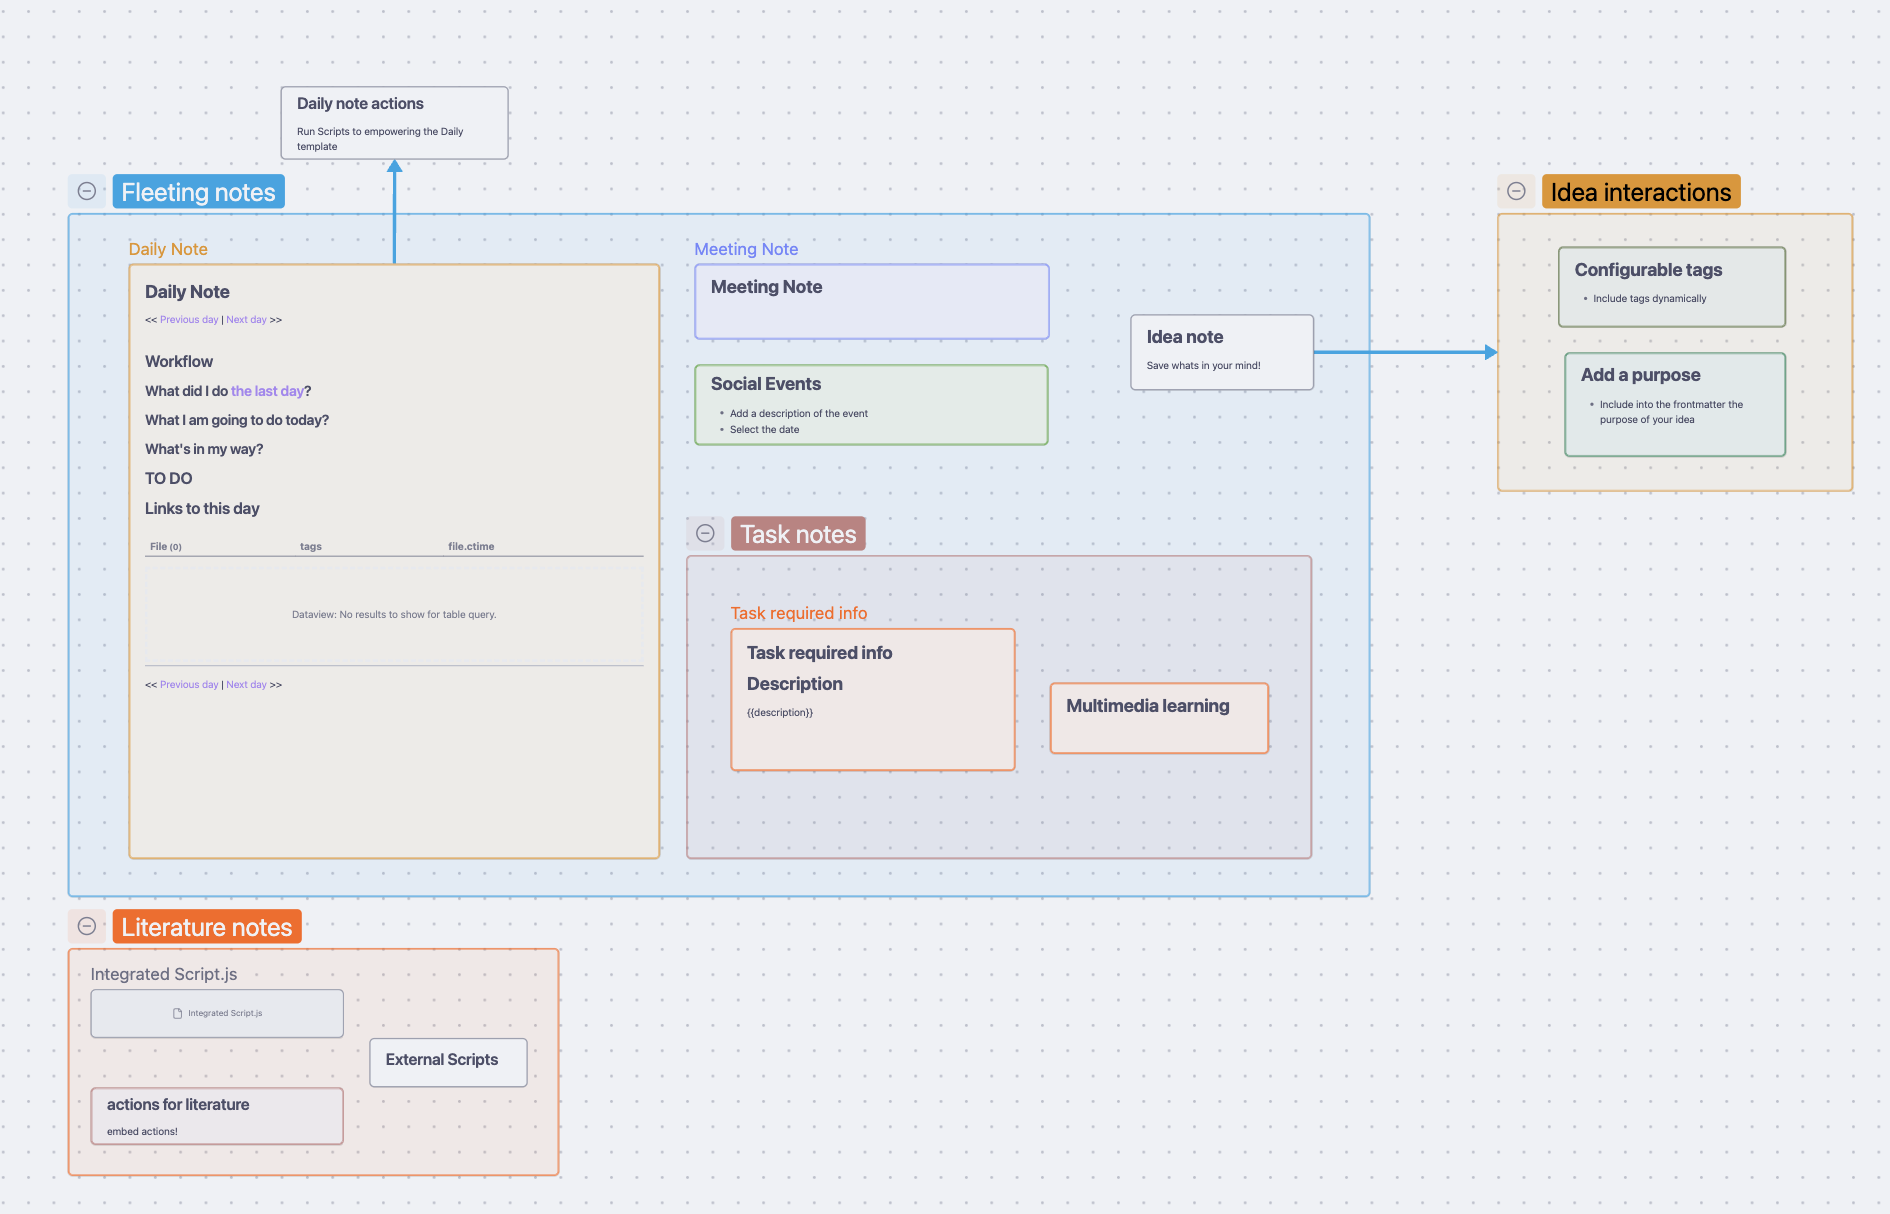The image size is (1890, 1214).
Task: Select the Configurable tags card
Action: (x=1671, y=287)
